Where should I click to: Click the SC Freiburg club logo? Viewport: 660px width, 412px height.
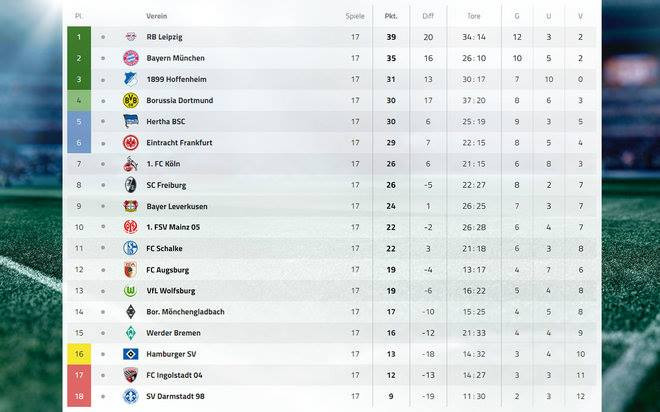[x=130, y=185]
